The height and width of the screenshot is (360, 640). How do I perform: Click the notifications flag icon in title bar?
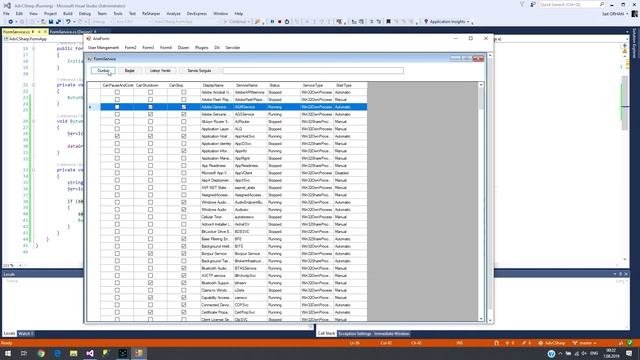click(522, 4)
